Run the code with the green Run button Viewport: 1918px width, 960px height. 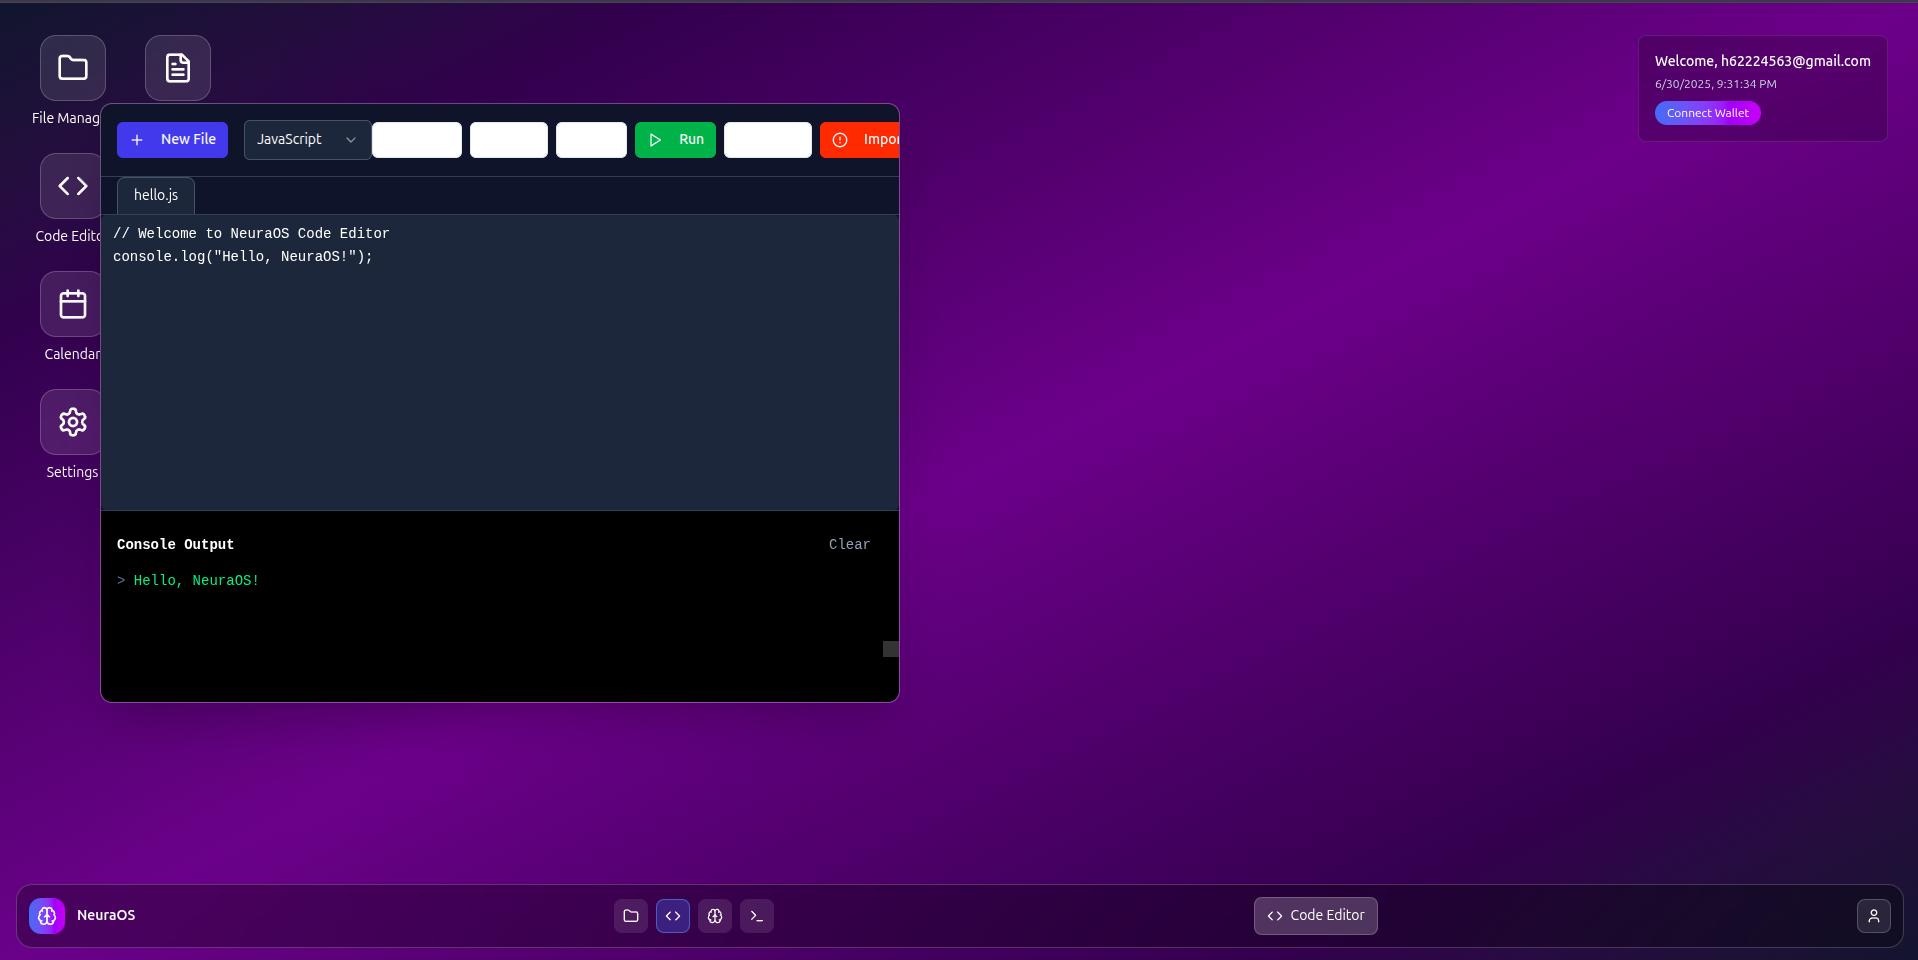pos(675,140)
